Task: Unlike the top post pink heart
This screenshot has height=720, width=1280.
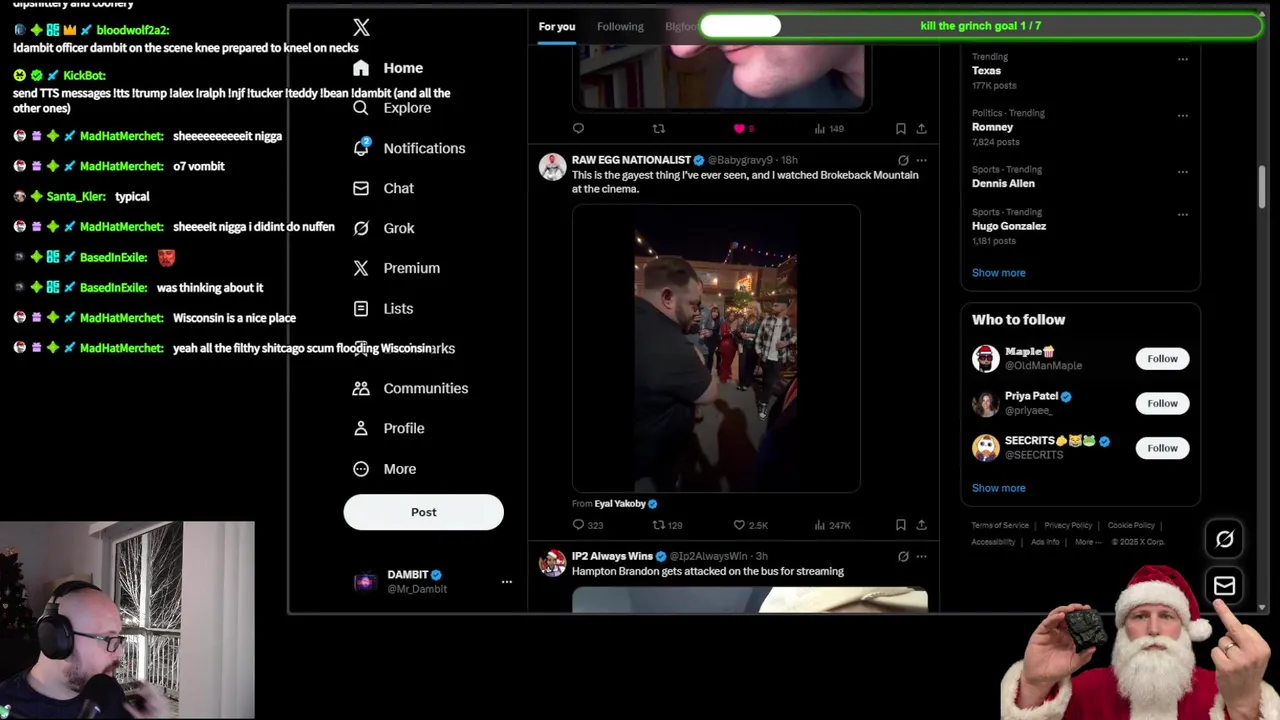Action: 739,128
